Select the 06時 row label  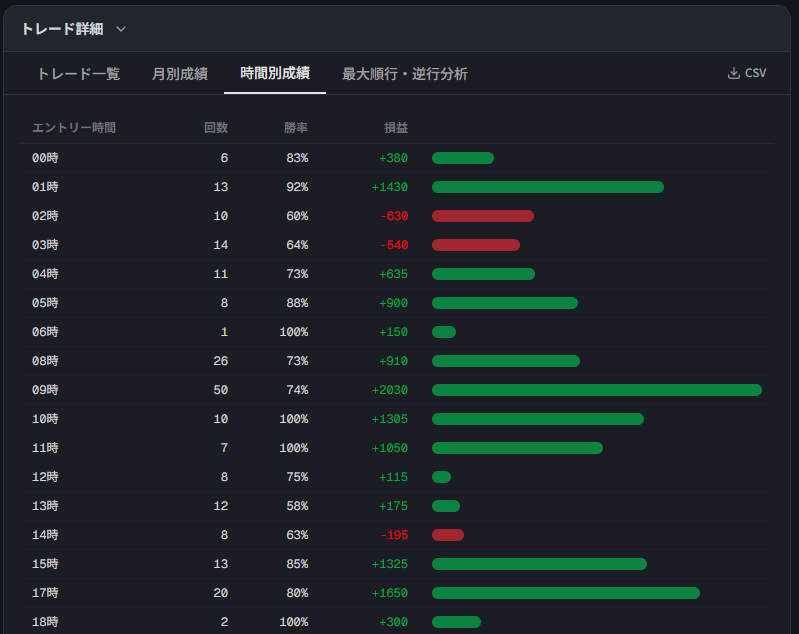[x=45, y=332]
